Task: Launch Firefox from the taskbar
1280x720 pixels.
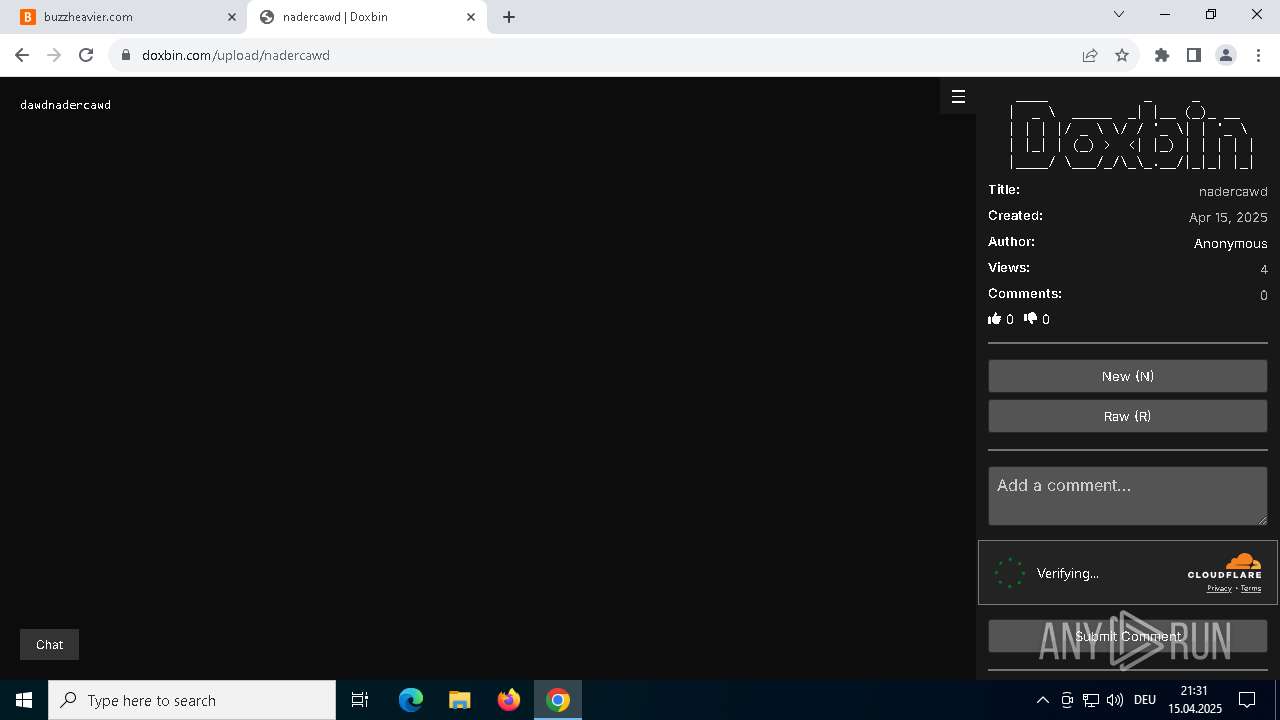Action: [509, 700]
